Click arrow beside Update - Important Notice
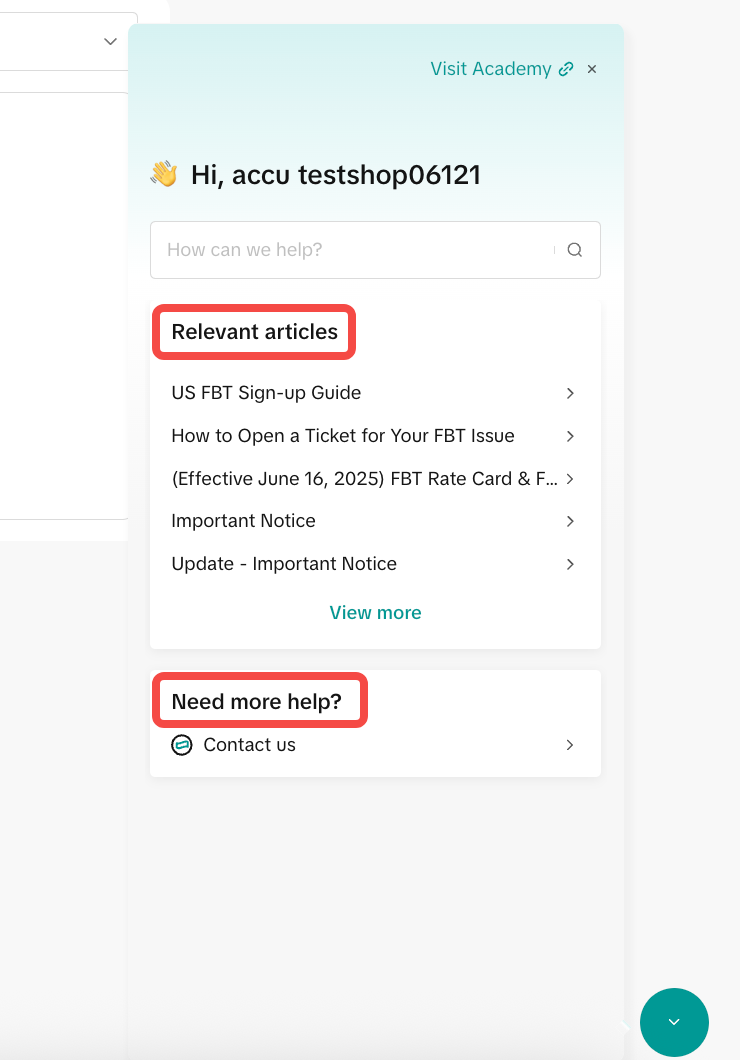The width and height of the screenshot is (740, 1060). point(570,564)
